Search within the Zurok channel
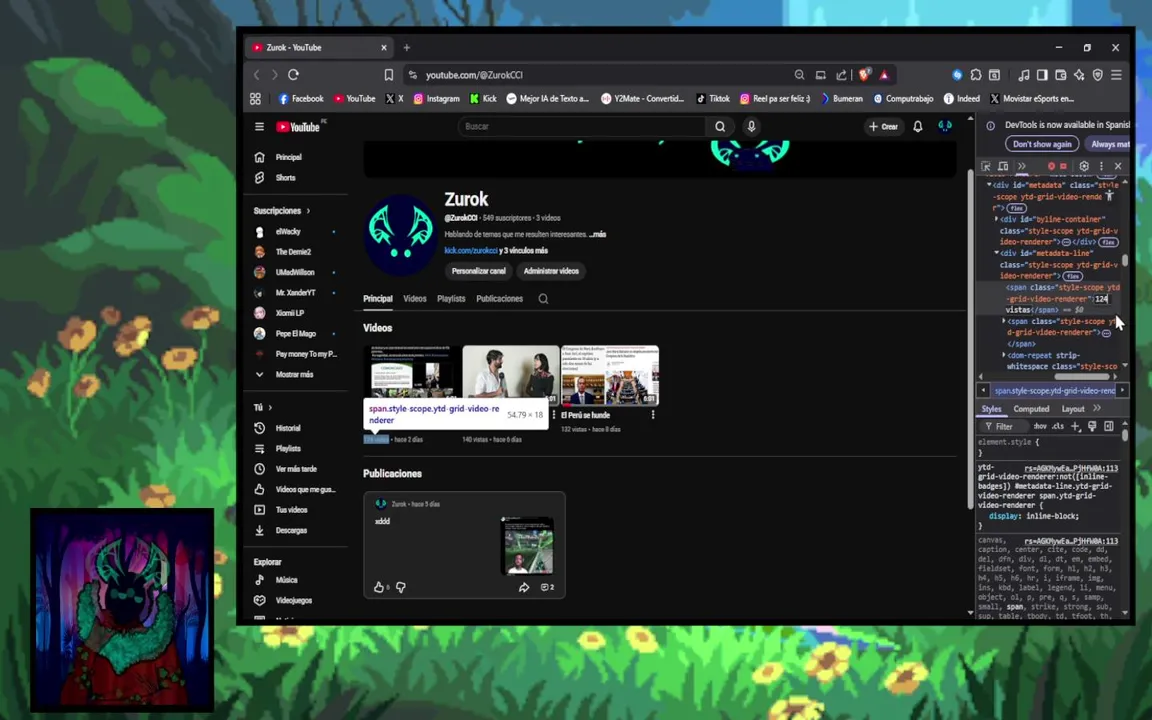The width and height of the screenshot is (1152, 720). point(543,299)
